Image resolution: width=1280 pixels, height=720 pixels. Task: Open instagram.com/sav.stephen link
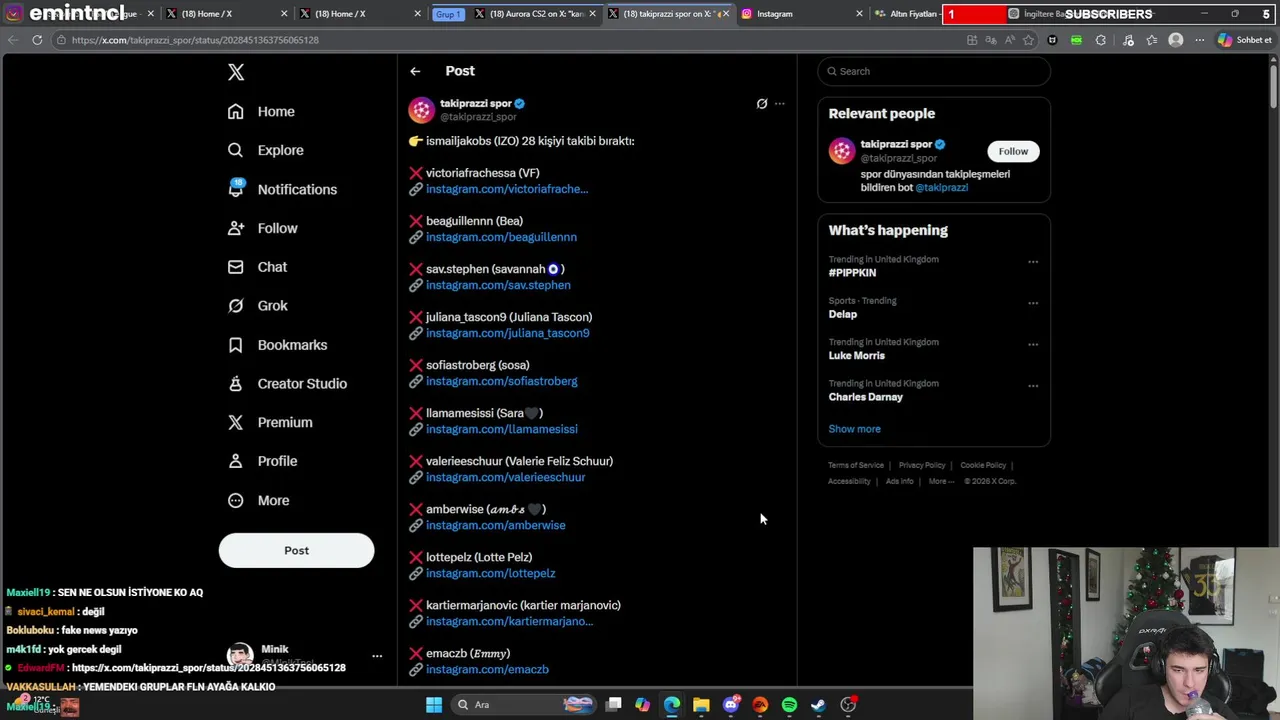click(x=498, y=285)
